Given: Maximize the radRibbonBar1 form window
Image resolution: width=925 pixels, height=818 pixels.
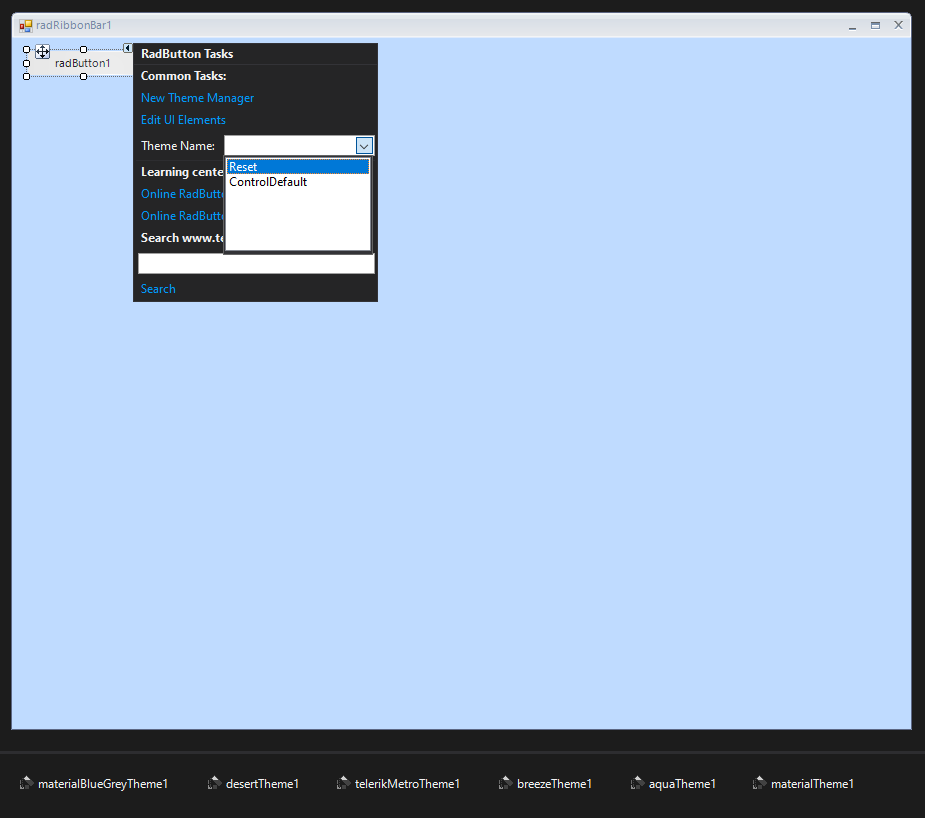Looking at the screenshot, I should pyautogui.click(x=875, y=25).
